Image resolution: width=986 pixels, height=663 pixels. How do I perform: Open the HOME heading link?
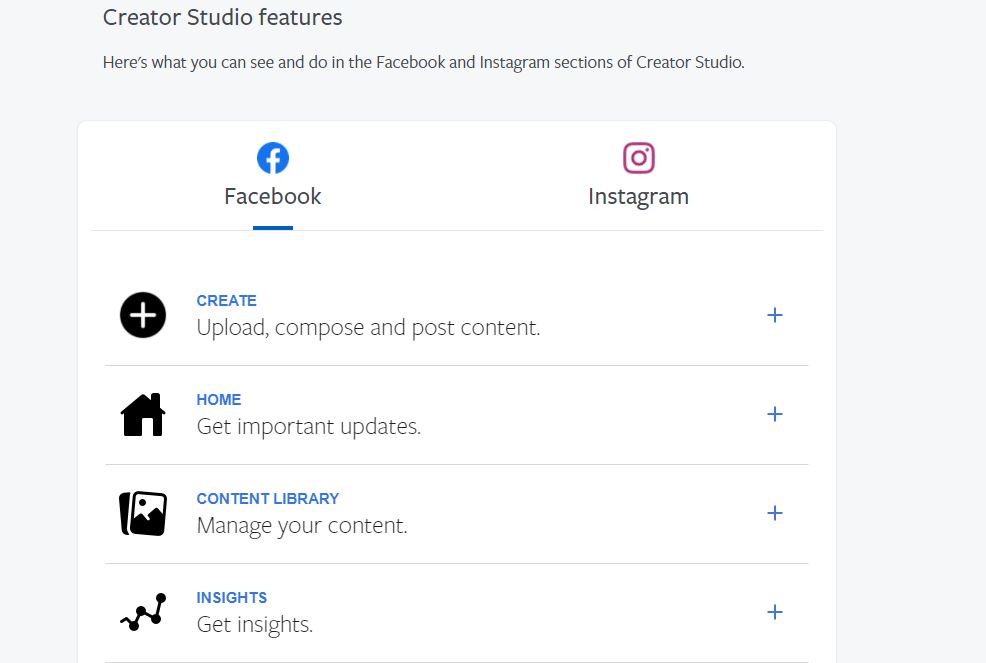[x=219, y=399]
